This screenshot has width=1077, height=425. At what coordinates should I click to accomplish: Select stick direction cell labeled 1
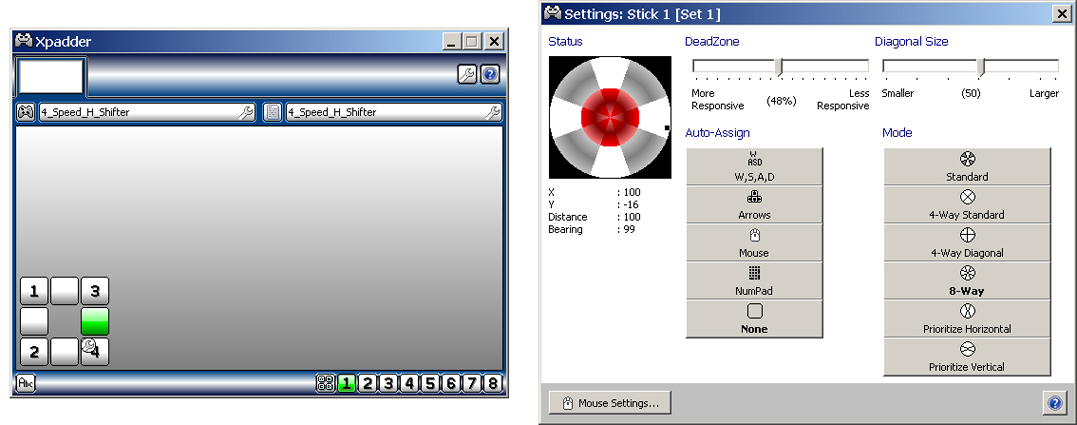(34, 291)
